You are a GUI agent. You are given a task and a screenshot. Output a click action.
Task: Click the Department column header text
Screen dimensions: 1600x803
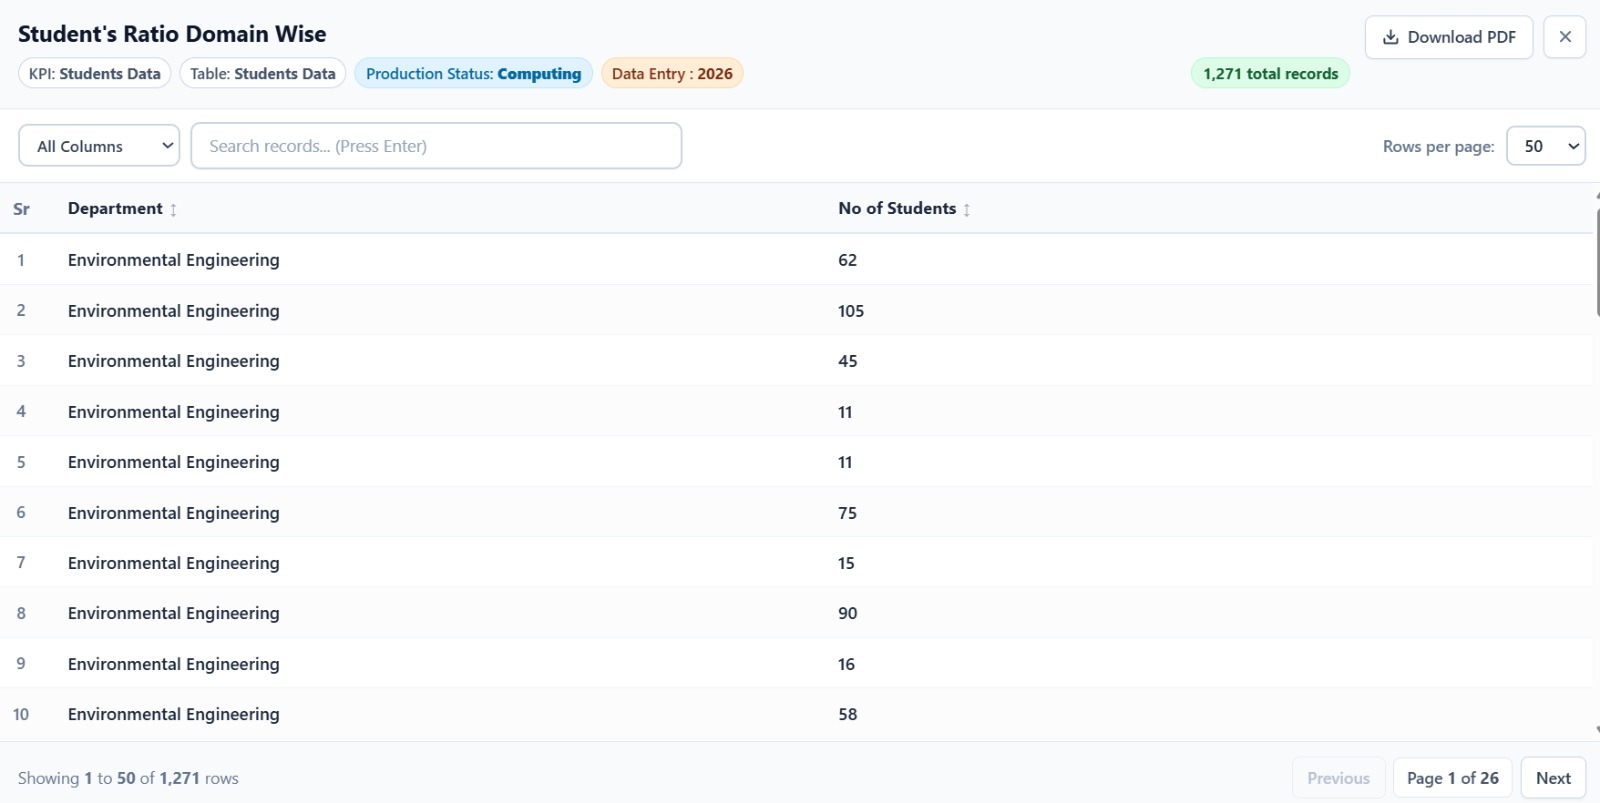pos(115,208)
